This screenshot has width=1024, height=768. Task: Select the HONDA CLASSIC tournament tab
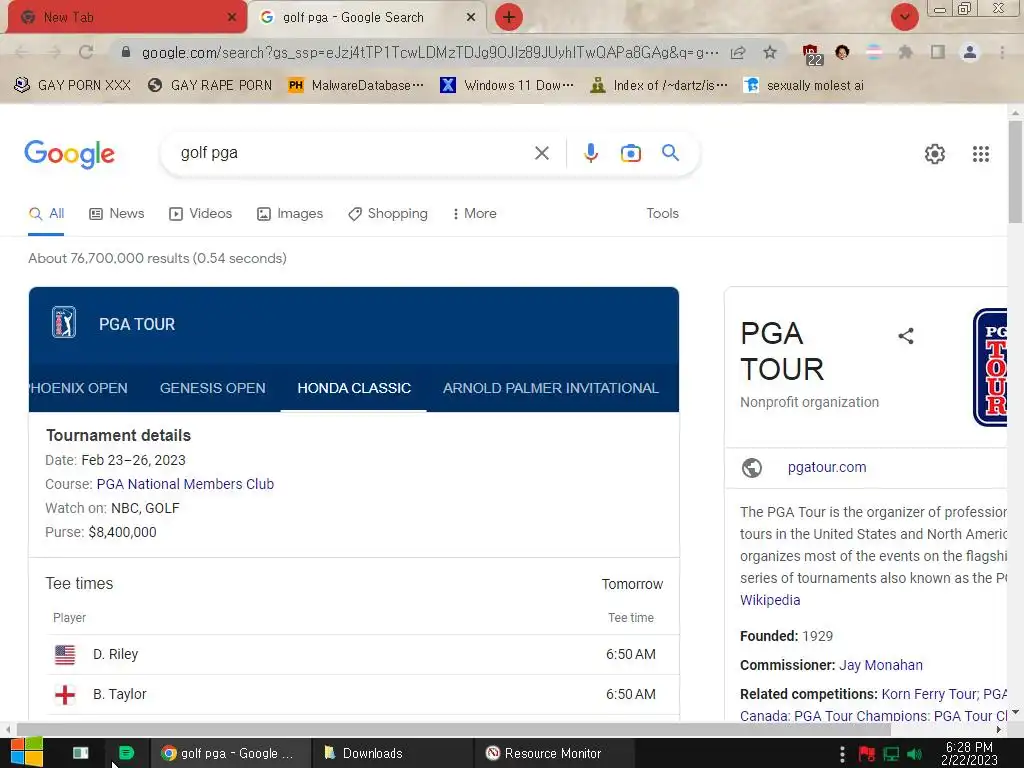pos(354,388)
